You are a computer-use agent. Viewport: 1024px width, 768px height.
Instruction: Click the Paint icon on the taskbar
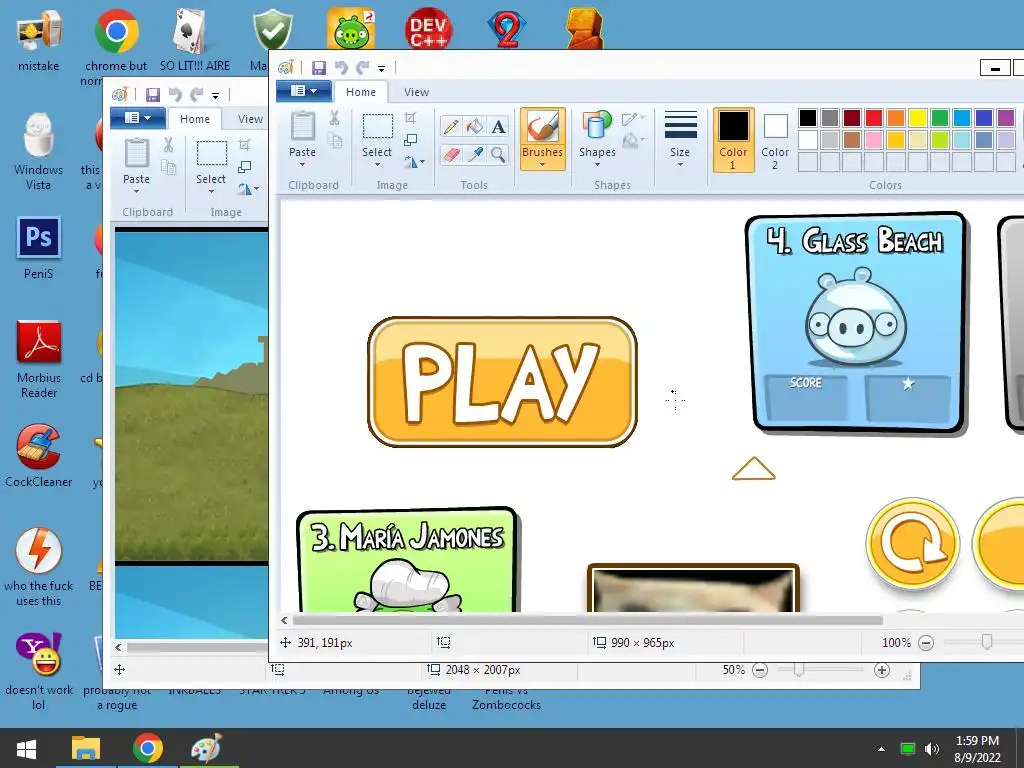tap(207, 748)
